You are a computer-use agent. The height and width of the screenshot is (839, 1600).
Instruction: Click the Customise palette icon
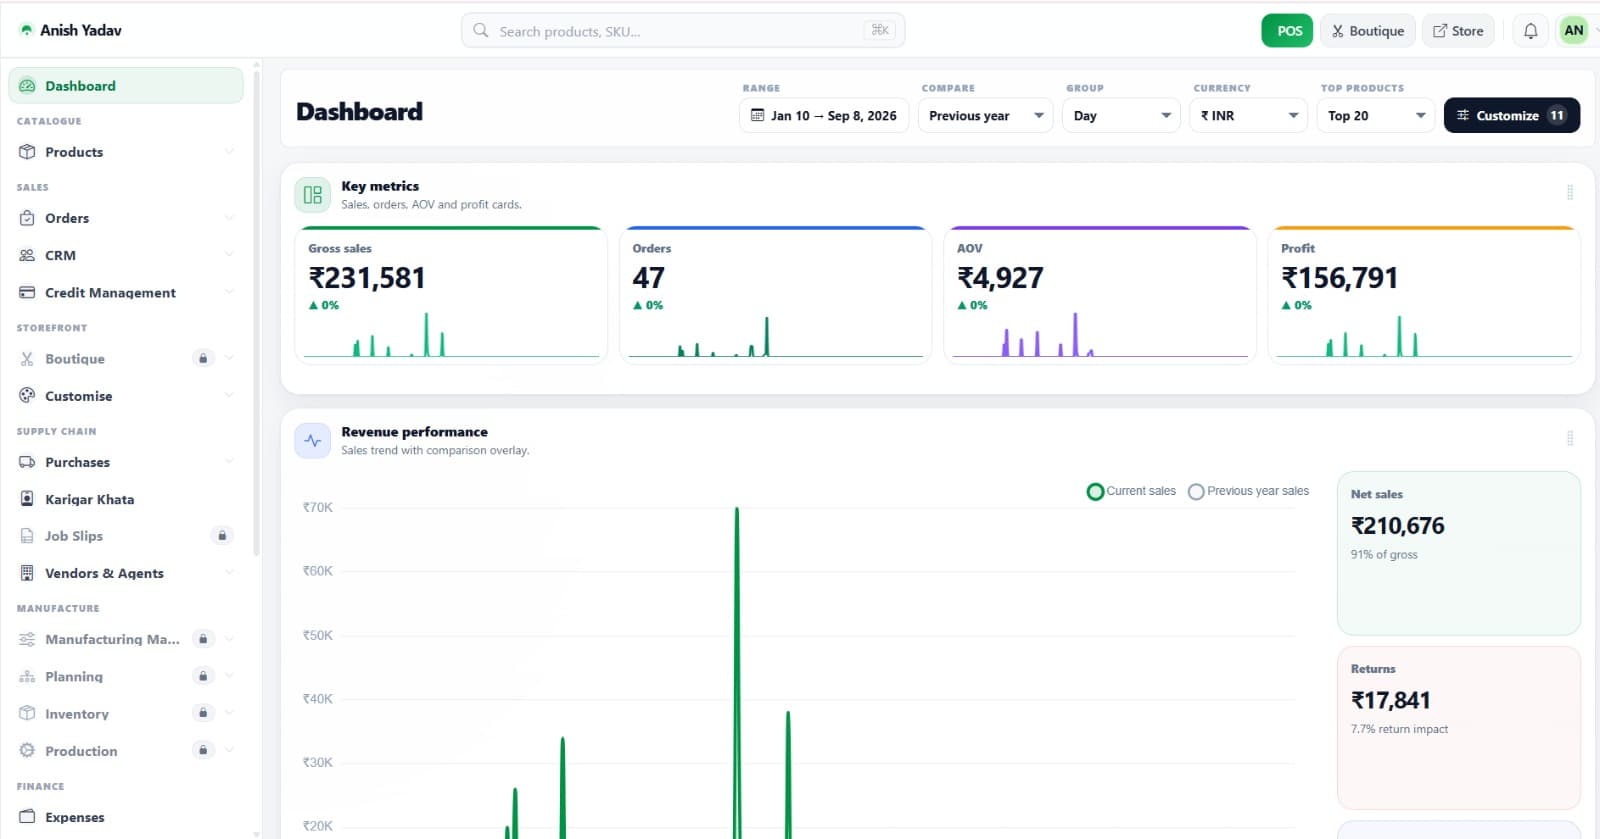tap(27, 396)
